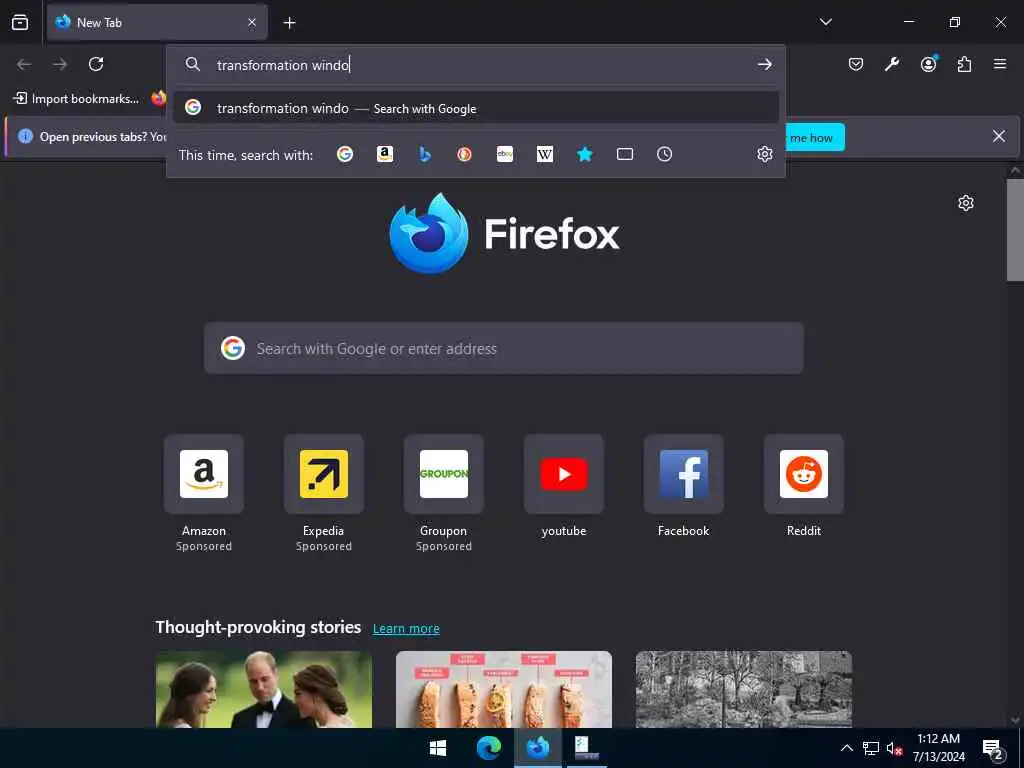The height and width of the screenshot is (768, 1024).
Task: Search this time with Google
Action: (345, 154)
